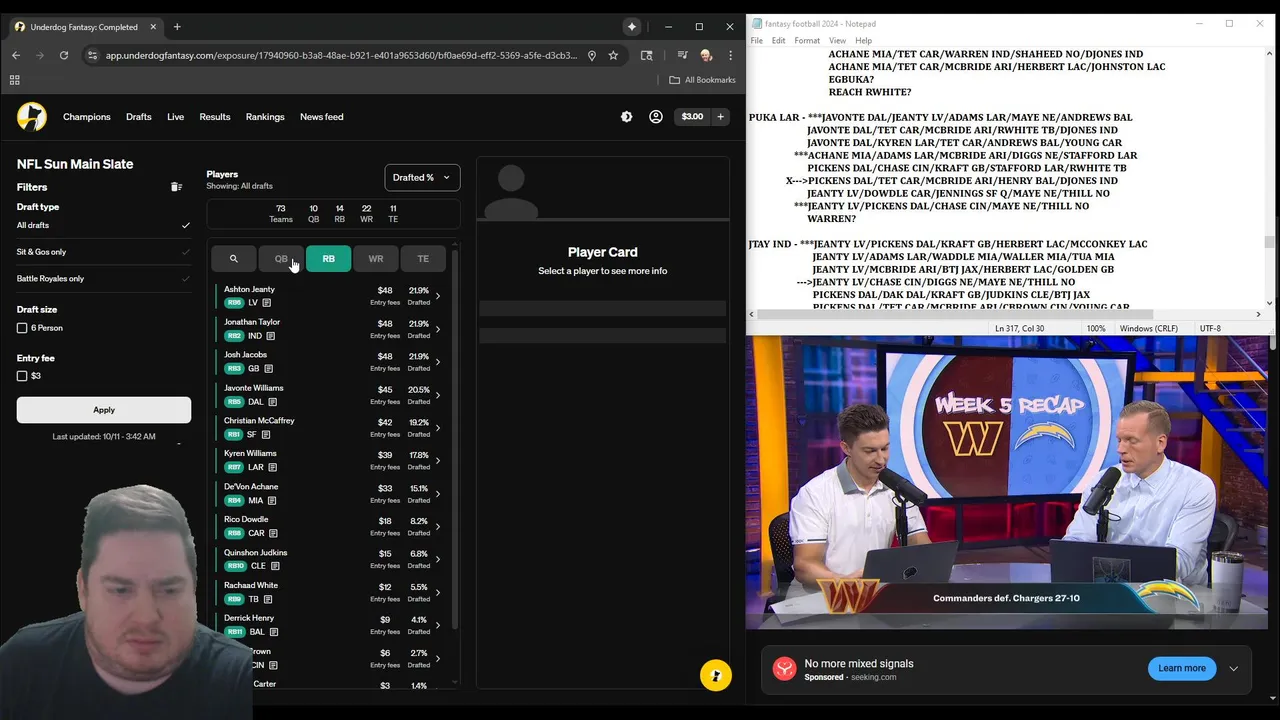Click the $3.00 balance button

pos(692,117)
